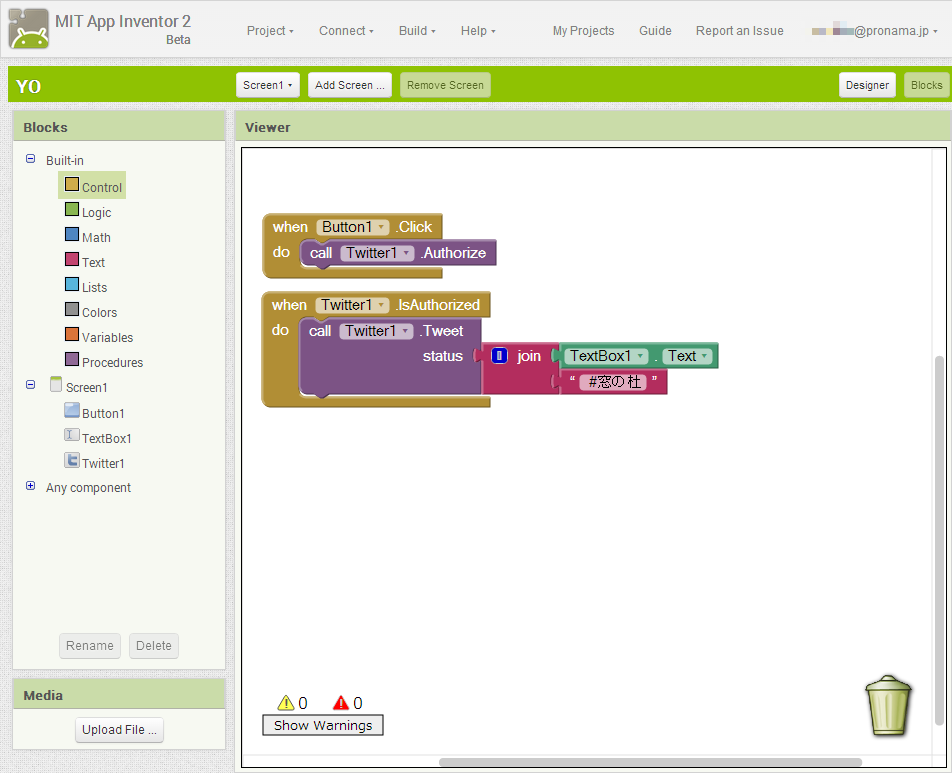Screen dimensions: 952x773
Task: Click the trash can in the Viewer
Action: 888,706
